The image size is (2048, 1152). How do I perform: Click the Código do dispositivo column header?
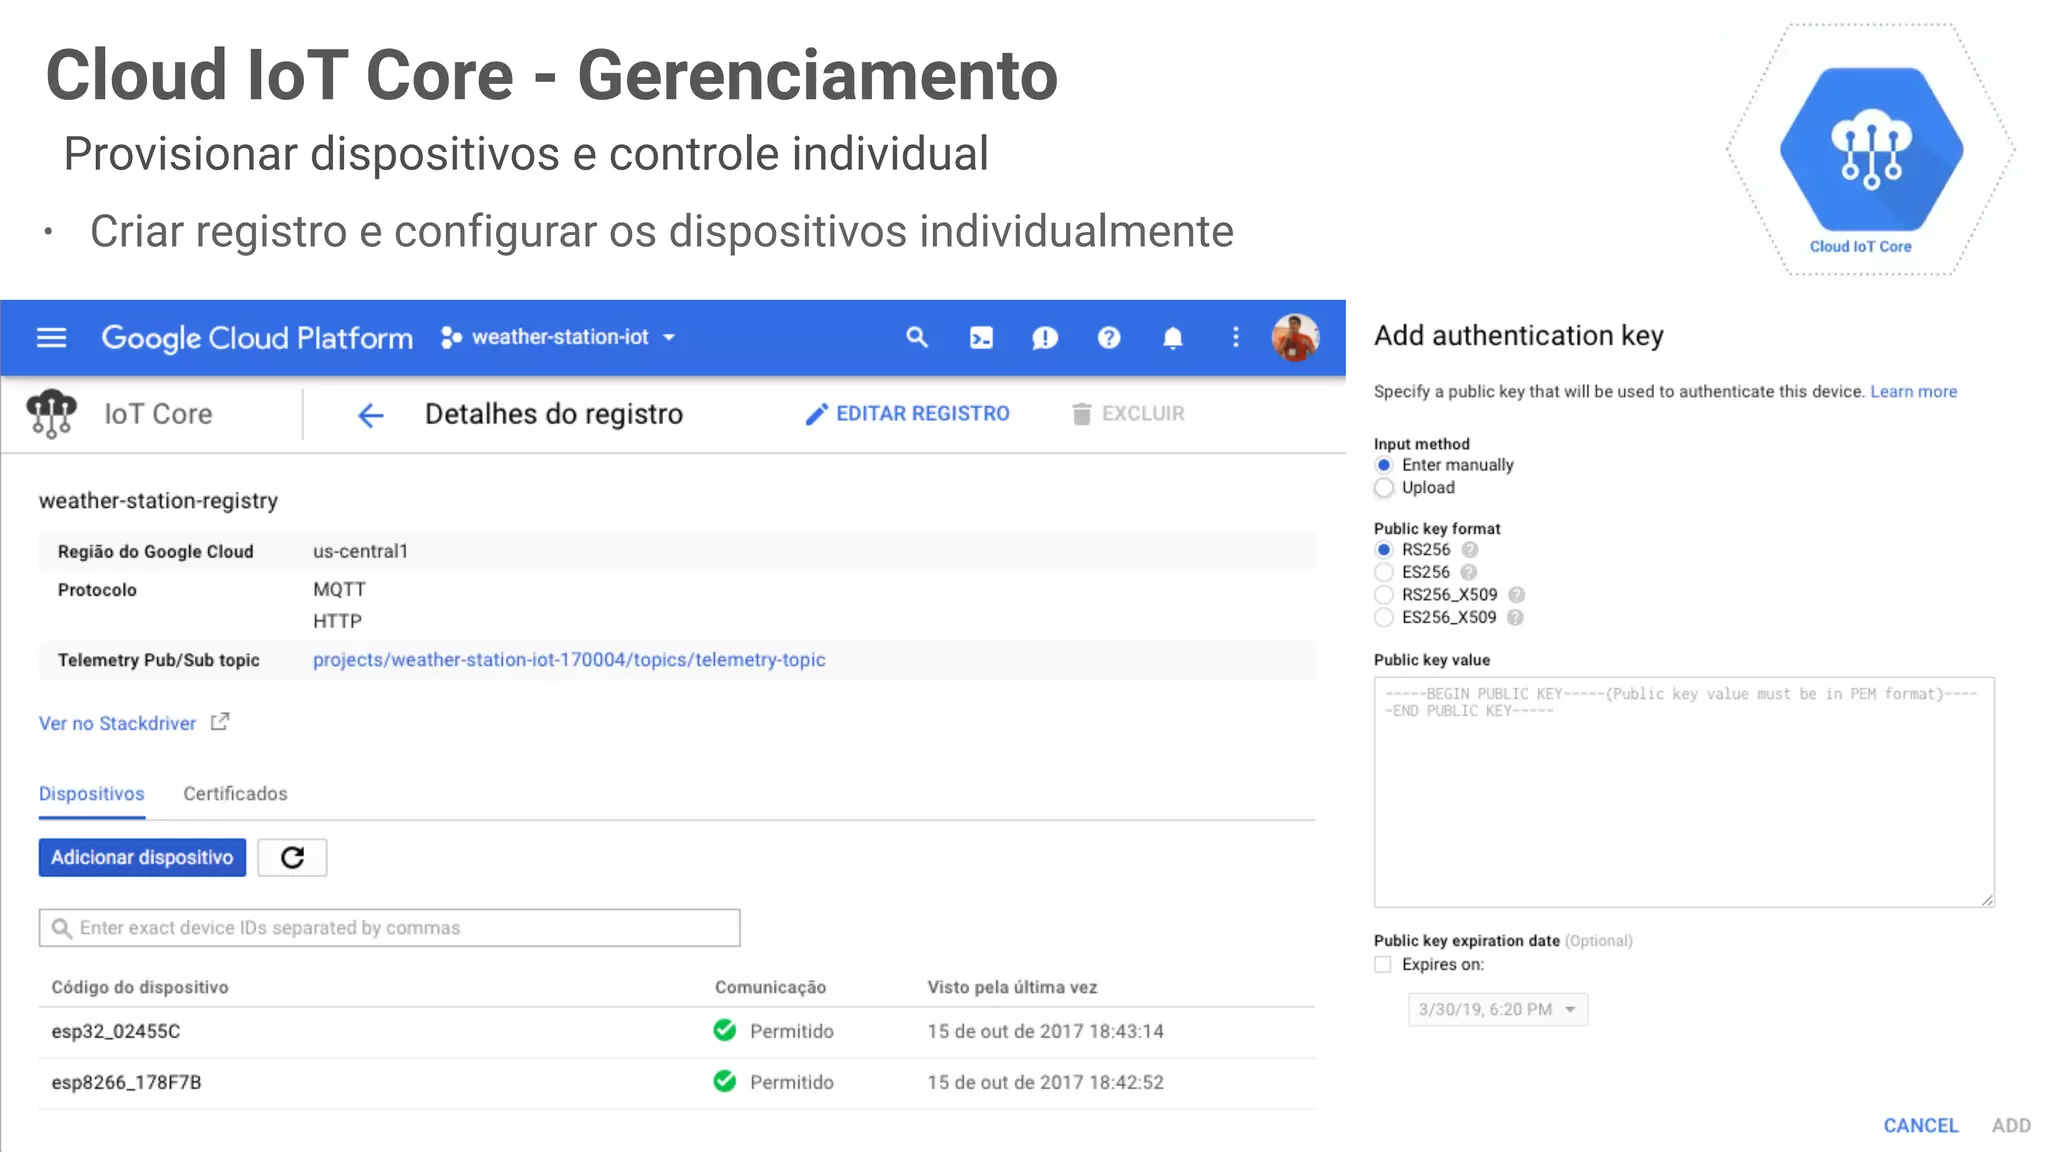pos(140,987)
